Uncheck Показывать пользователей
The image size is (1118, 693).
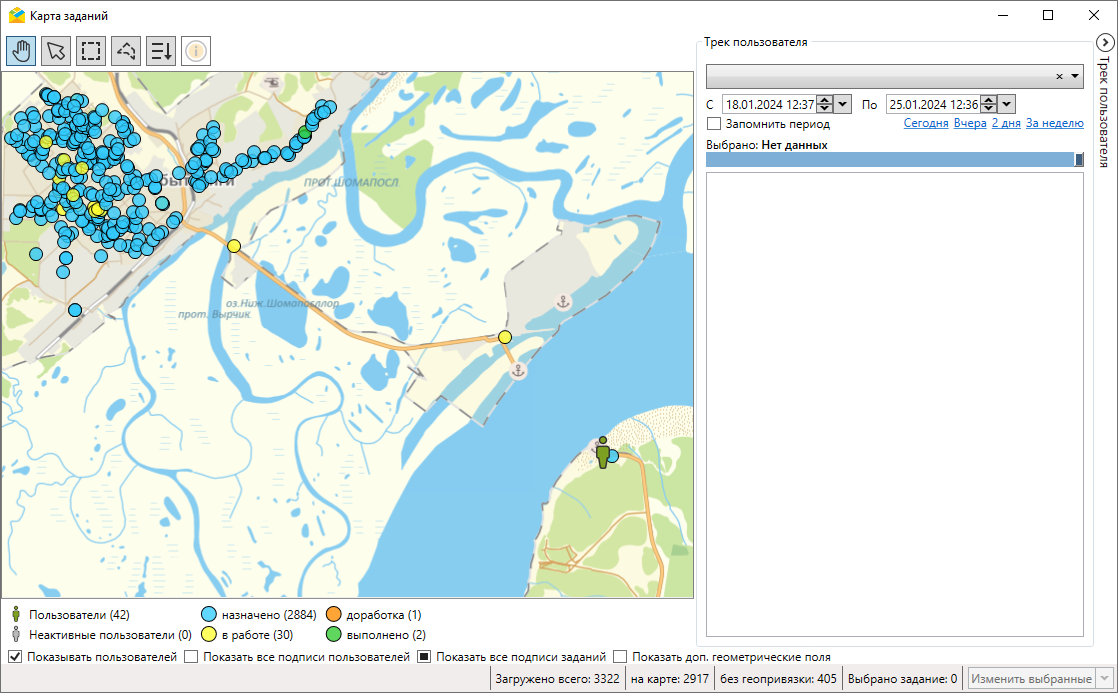click(15, 657)
